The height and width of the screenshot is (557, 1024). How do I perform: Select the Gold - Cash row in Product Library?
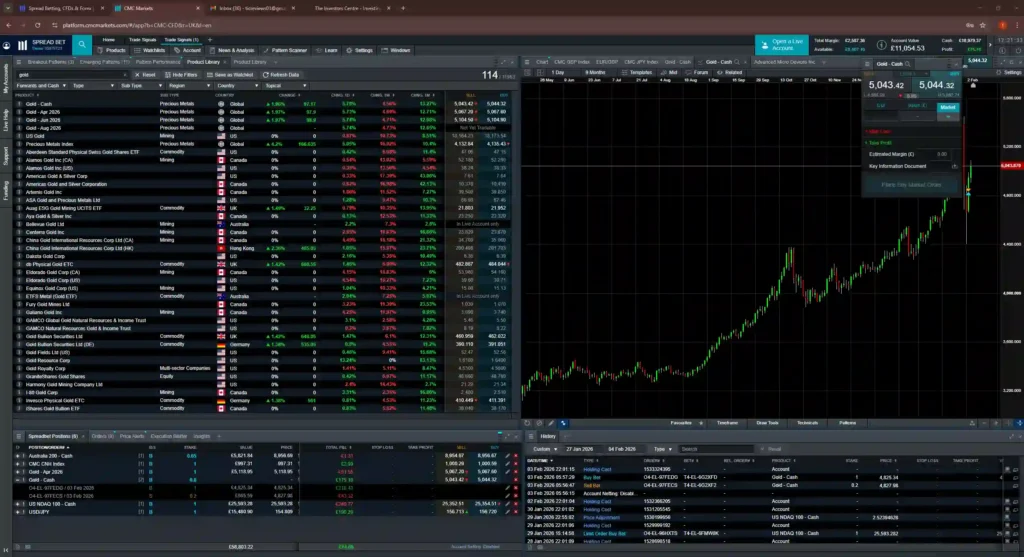point(262,104)
